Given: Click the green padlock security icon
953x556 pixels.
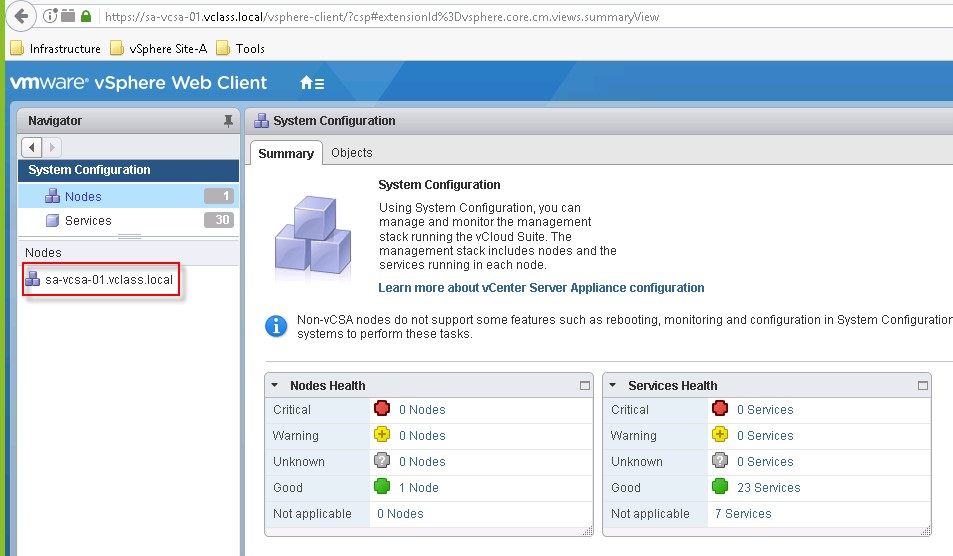Looking at the screenshot, I should pyautogui.click(x=86, y=16).
